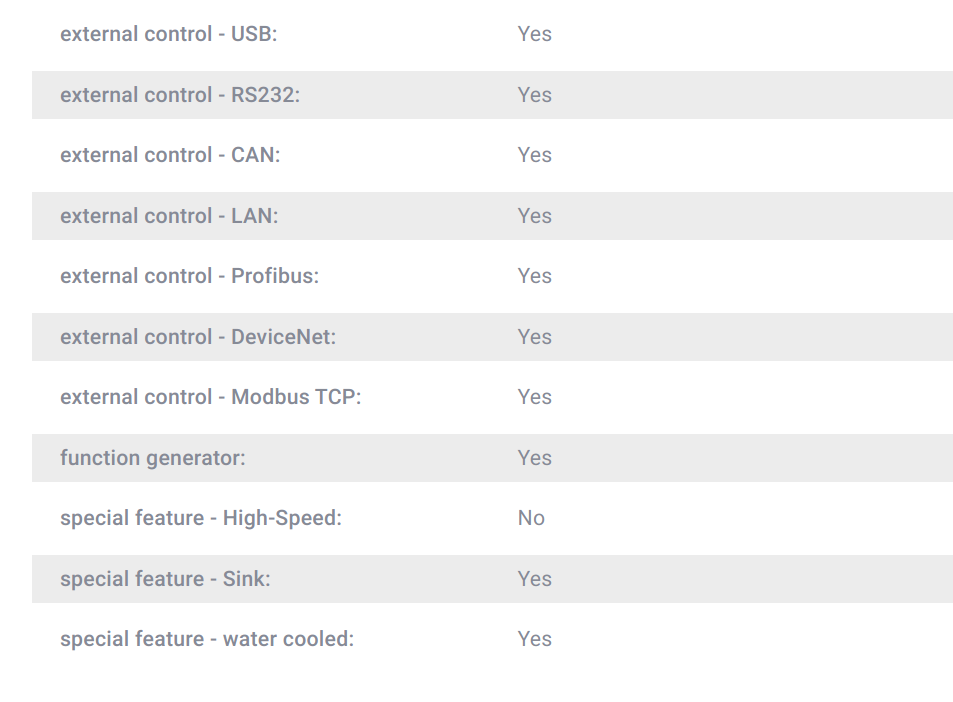Select the Yes value beside function generator
The width and height of the screenshot is (953, 702).
534,458
